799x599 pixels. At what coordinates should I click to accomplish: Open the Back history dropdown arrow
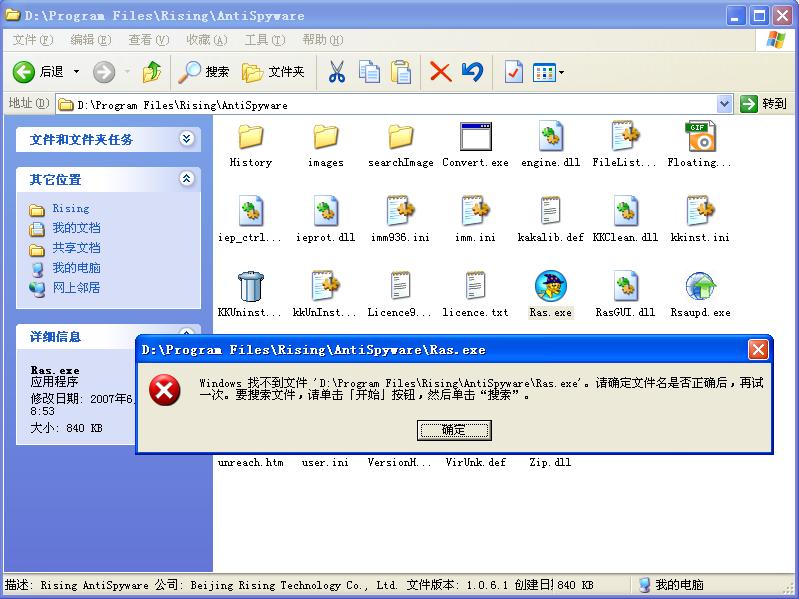76,72
